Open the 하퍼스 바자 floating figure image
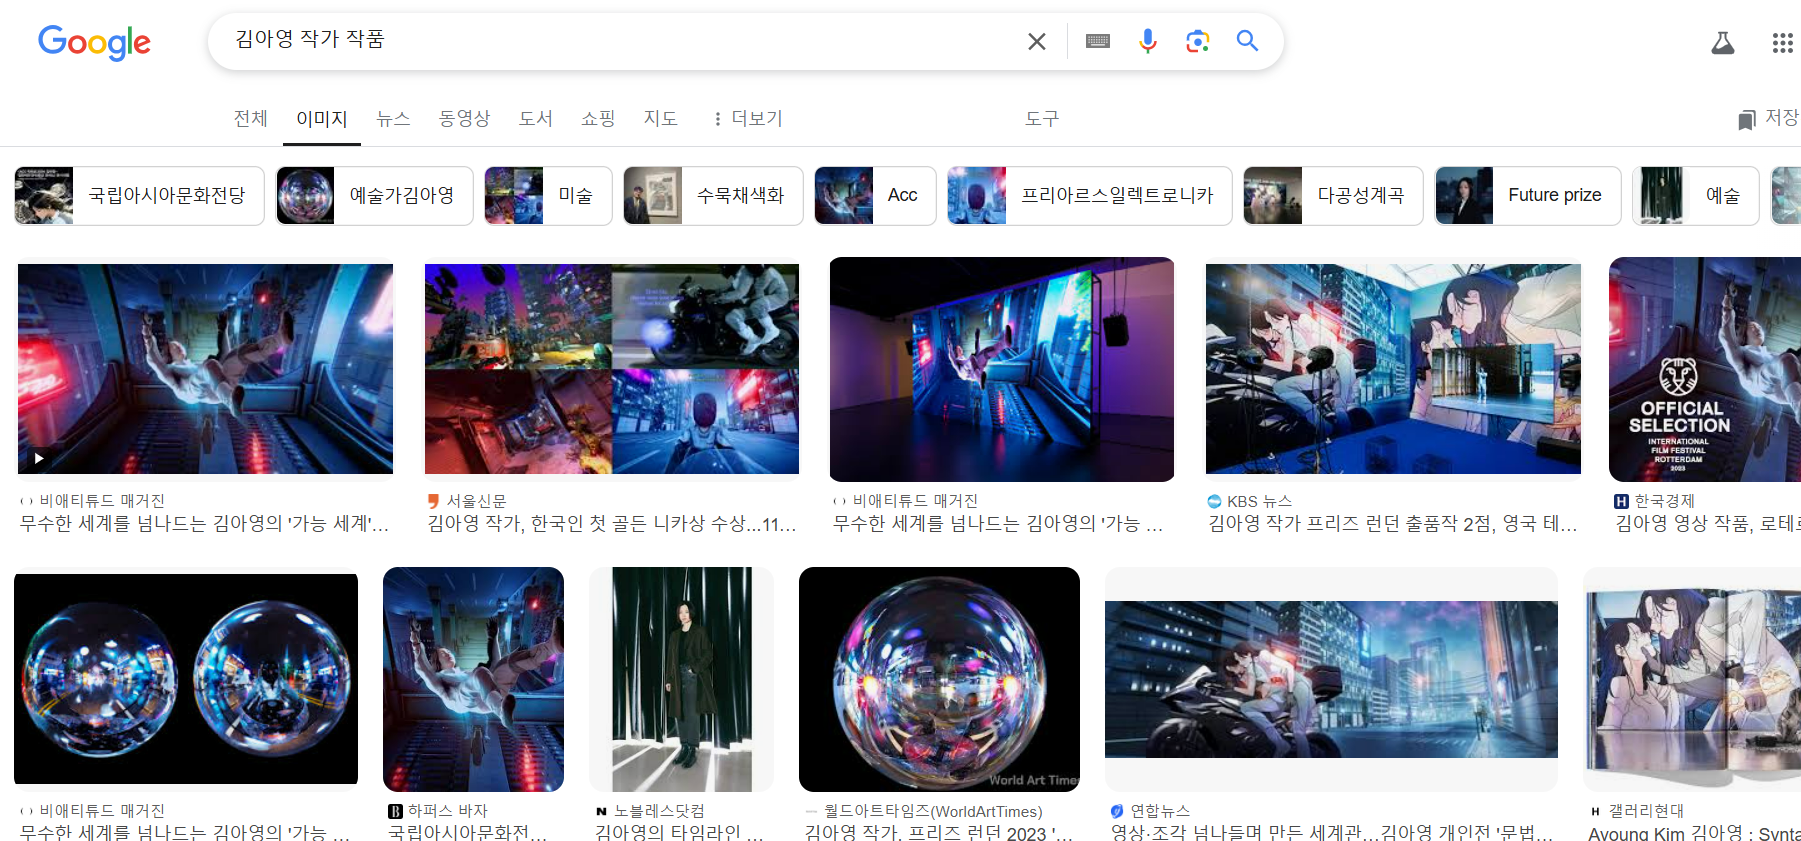 473,679
